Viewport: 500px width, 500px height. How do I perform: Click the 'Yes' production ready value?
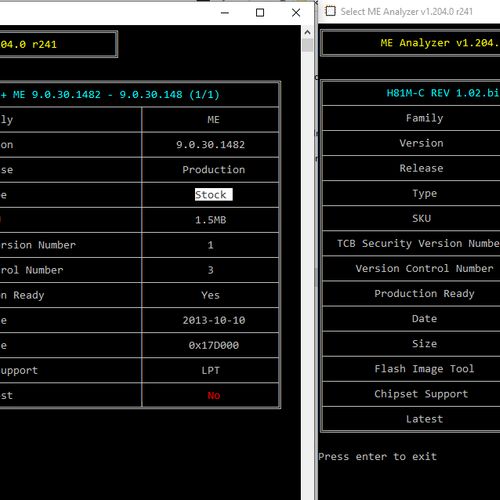click(210, 295)
